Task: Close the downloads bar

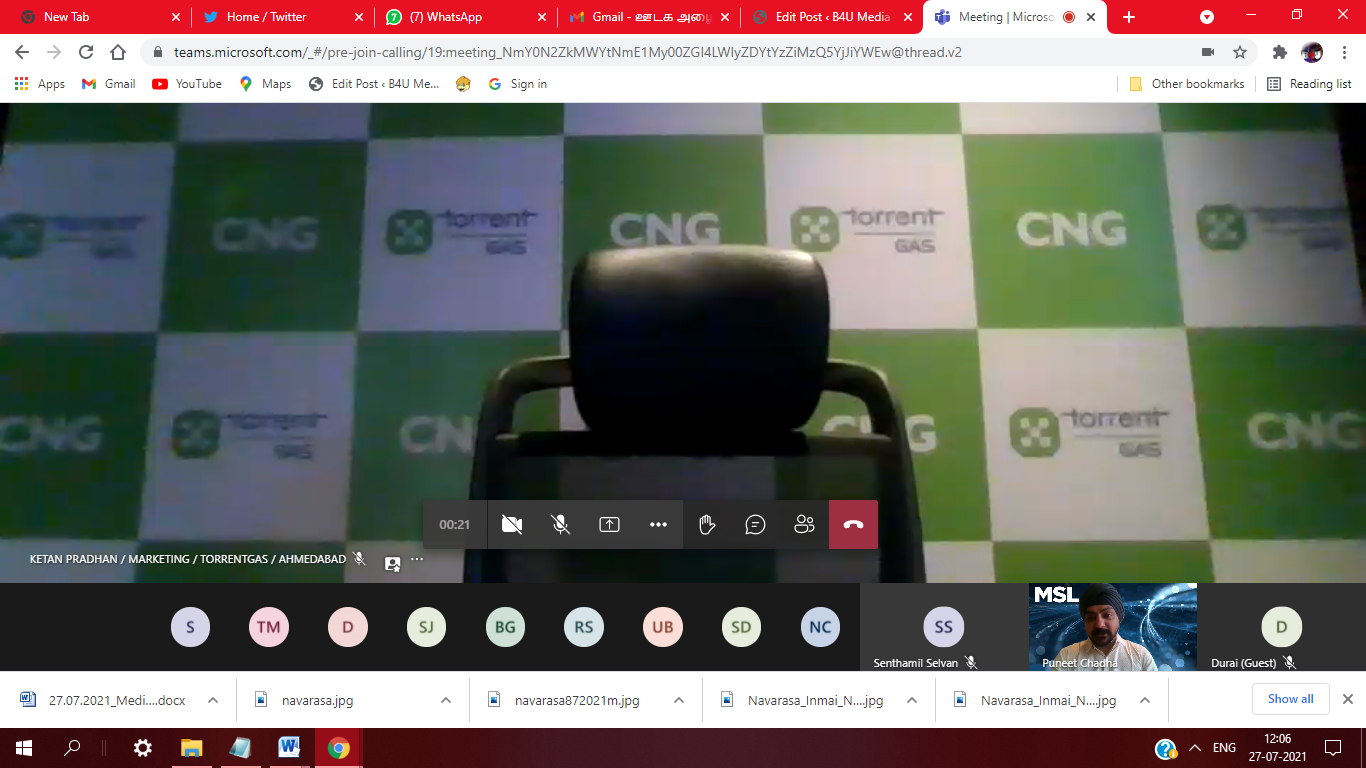Action: [x=1348, y=699]
